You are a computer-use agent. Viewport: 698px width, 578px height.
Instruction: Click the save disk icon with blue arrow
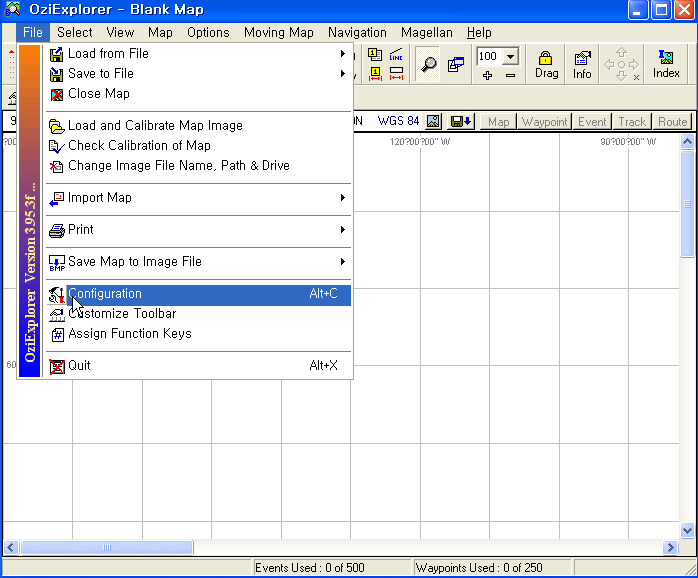[461, 121]
